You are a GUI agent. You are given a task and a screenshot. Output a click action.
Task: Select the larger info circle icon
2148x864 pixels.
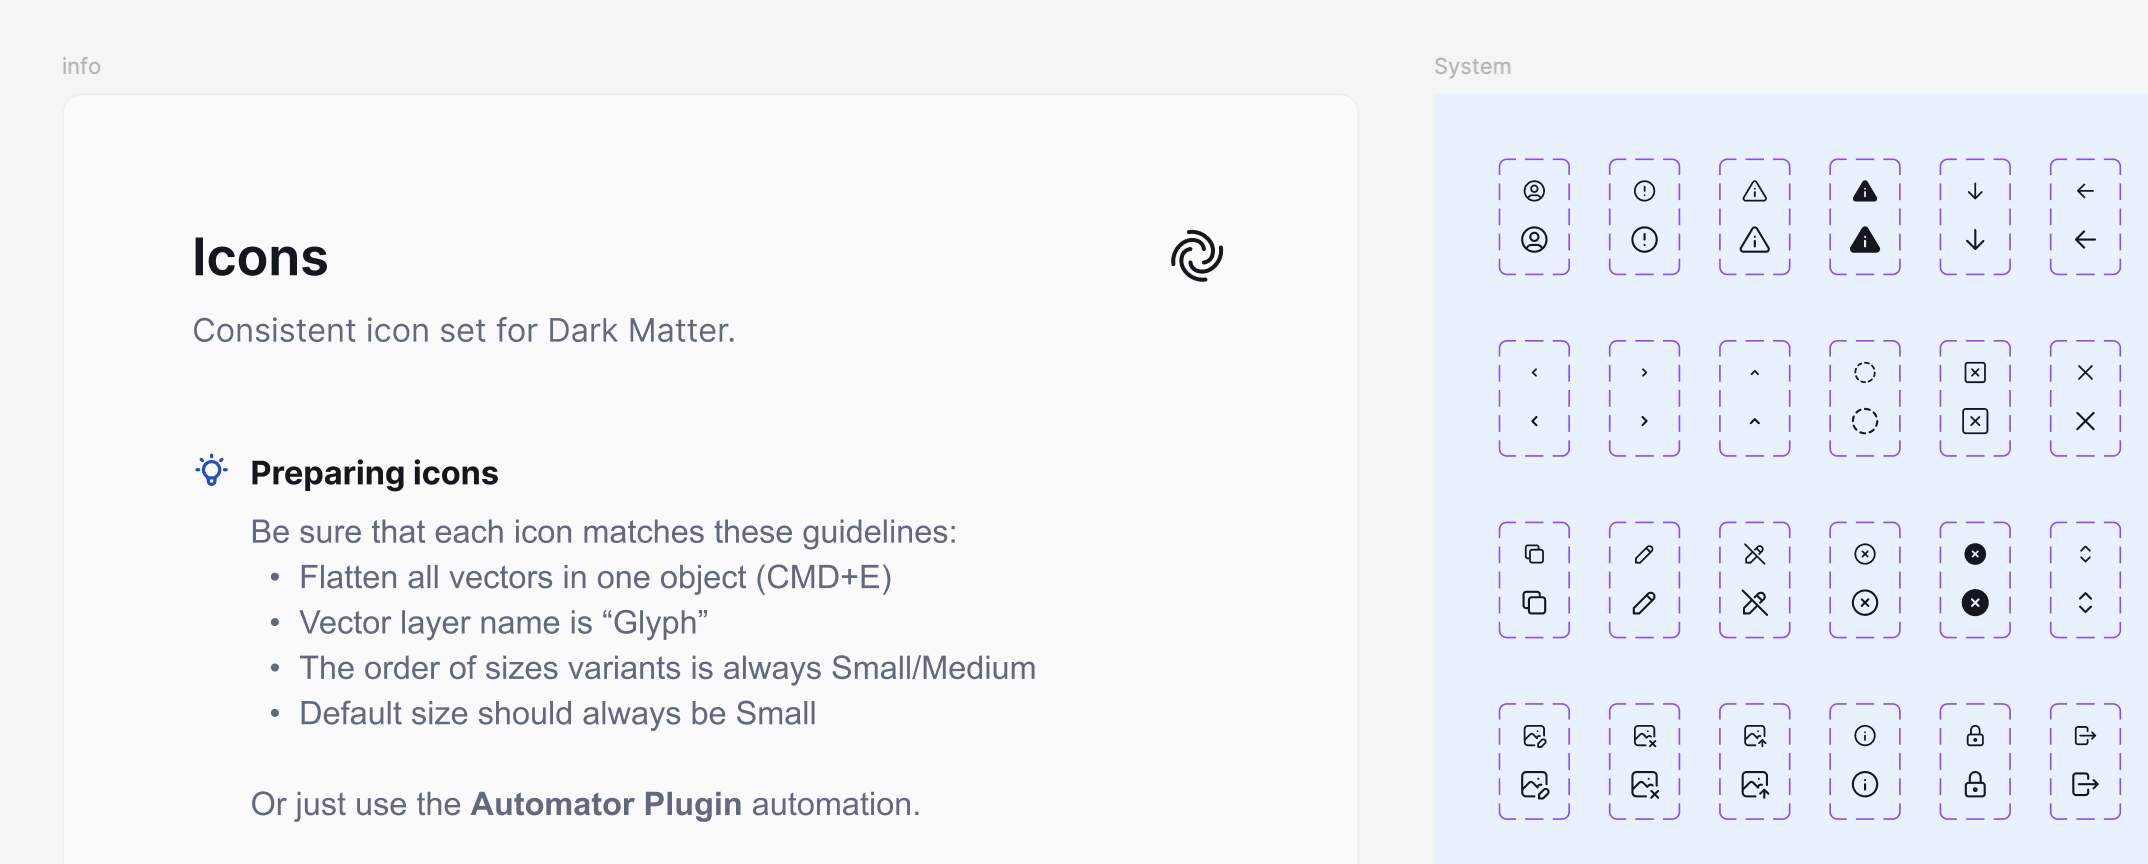[x=1865, y=784]
